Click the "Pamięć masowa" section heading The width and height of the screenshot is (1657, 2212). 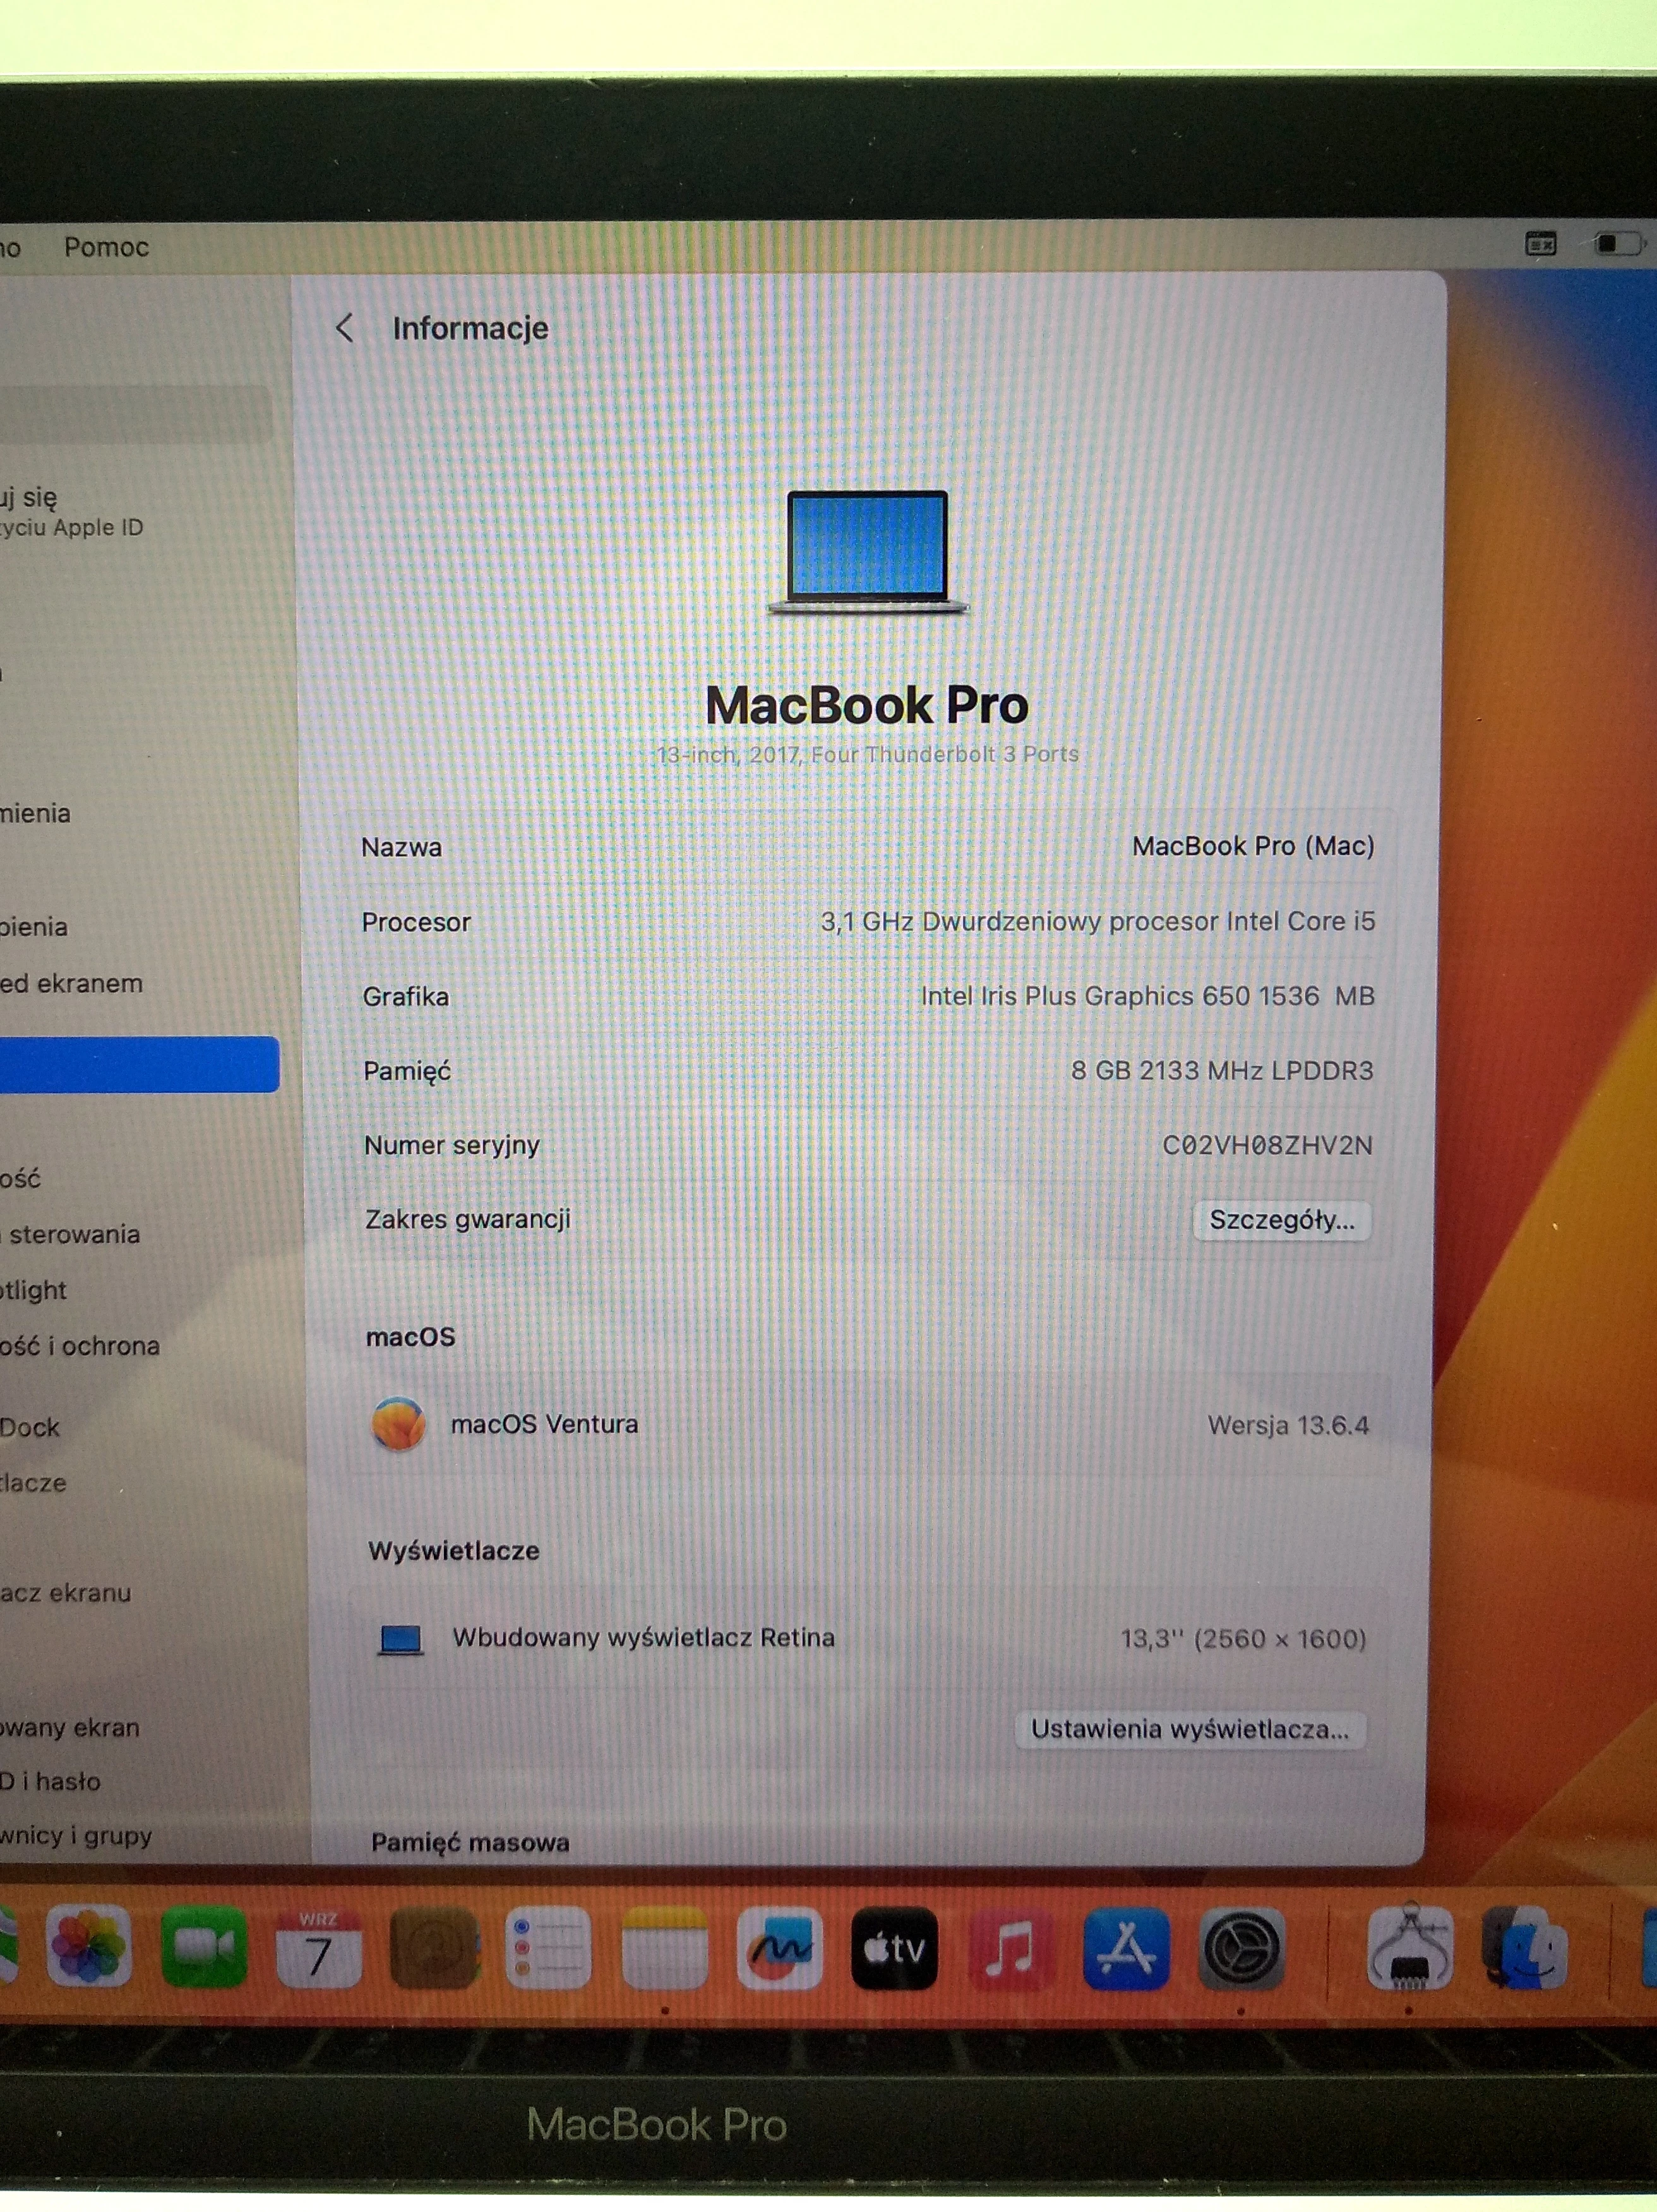click(x=470, y=1843)
